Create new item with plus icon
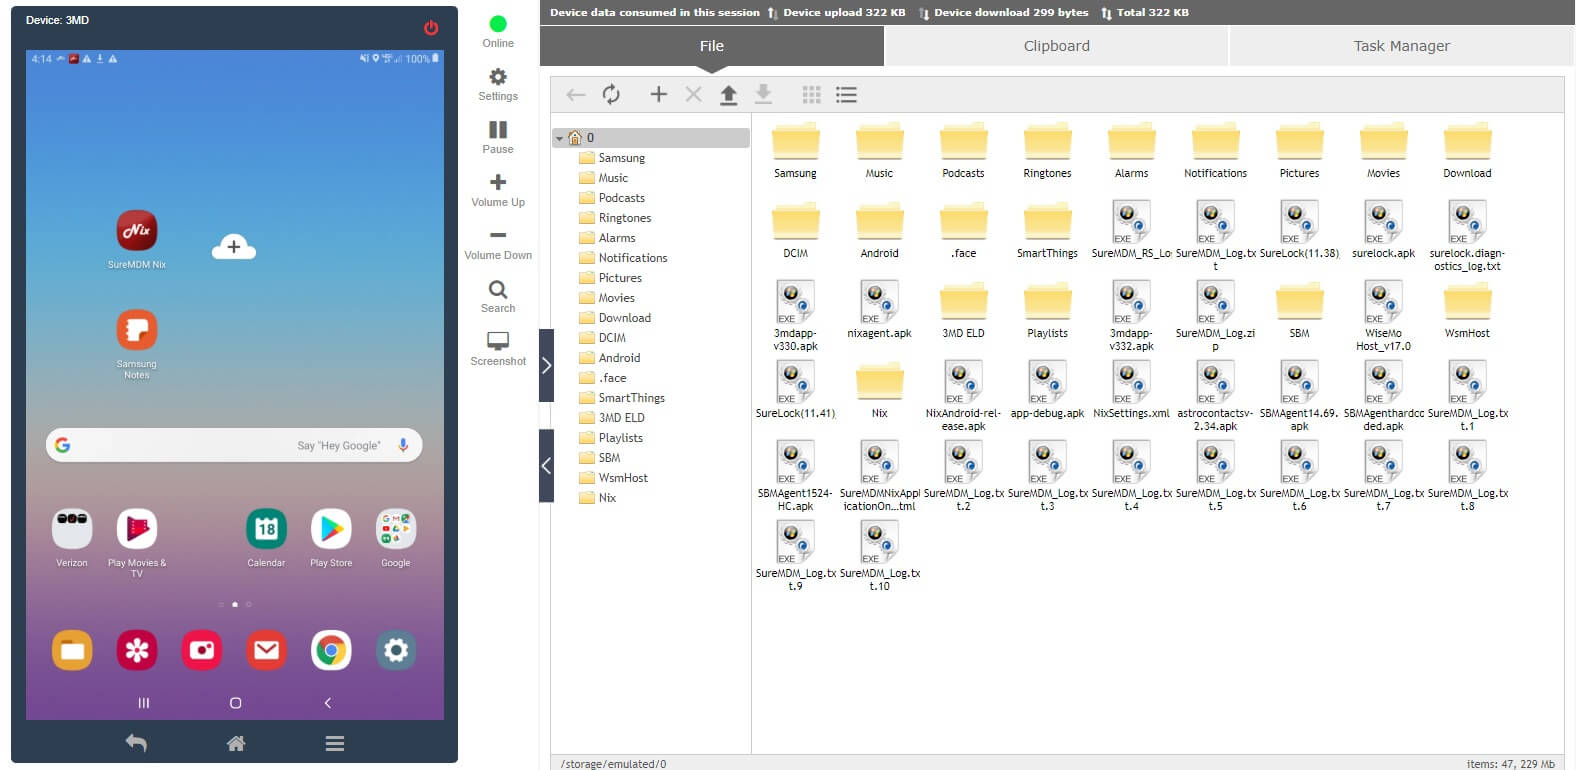 point(658,94)
